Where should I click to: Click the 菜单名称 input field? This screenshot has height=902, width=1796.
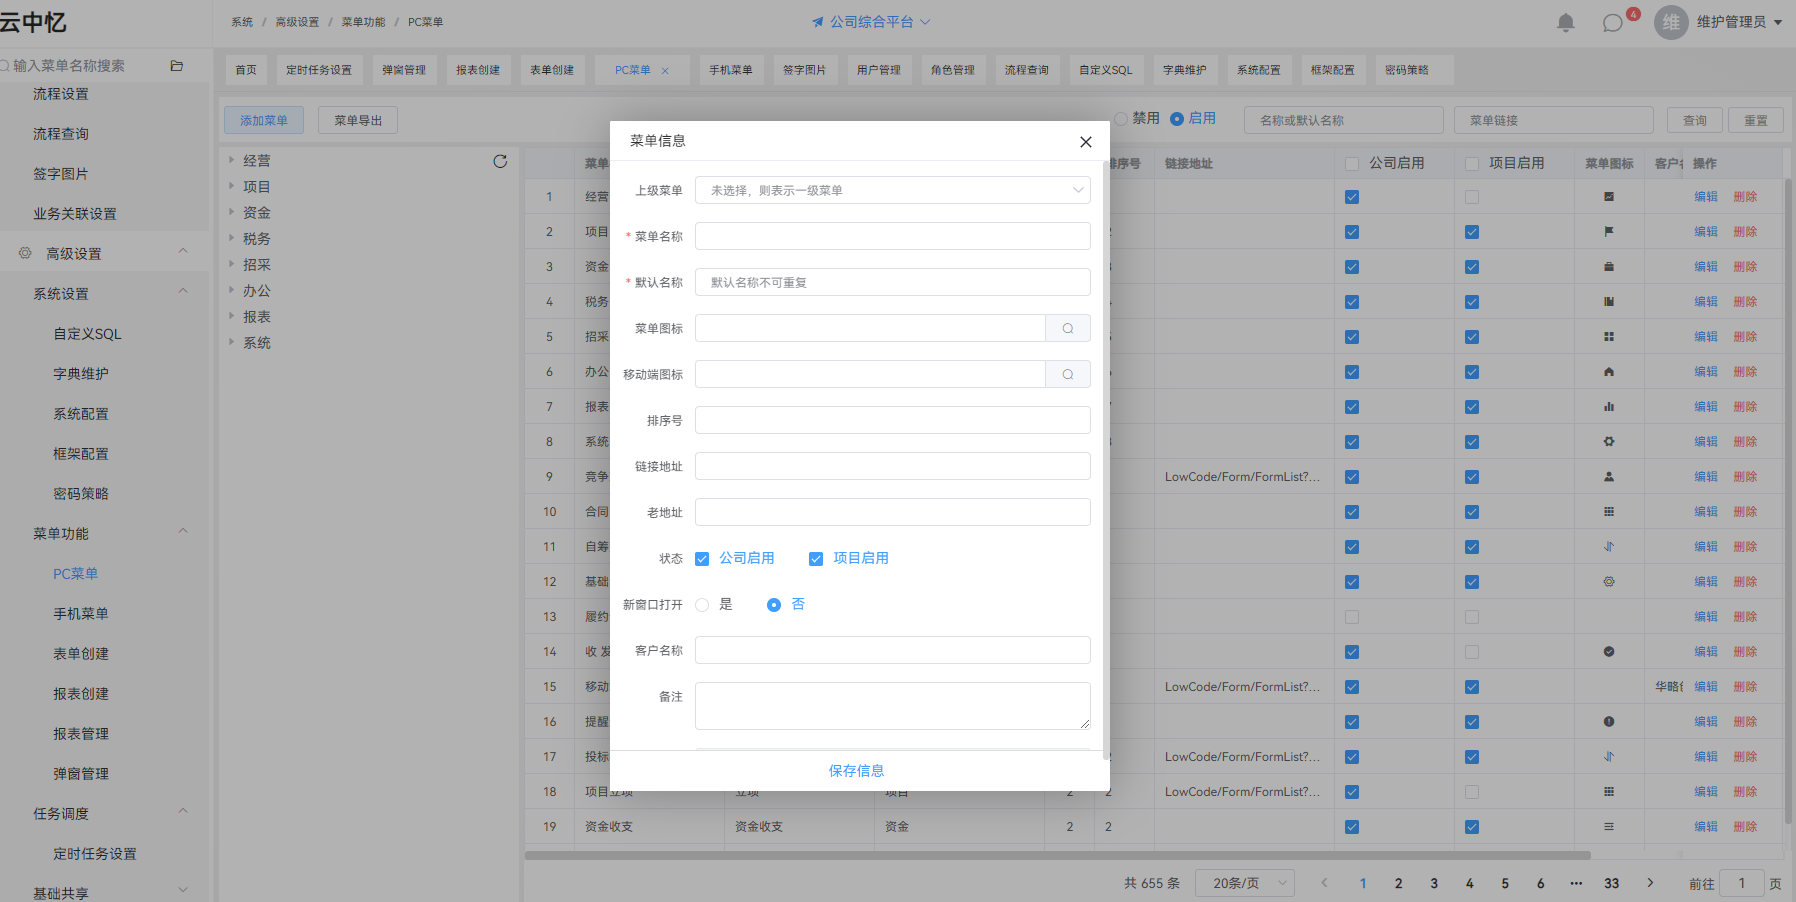pyautogui.click(x=893, y=236)
